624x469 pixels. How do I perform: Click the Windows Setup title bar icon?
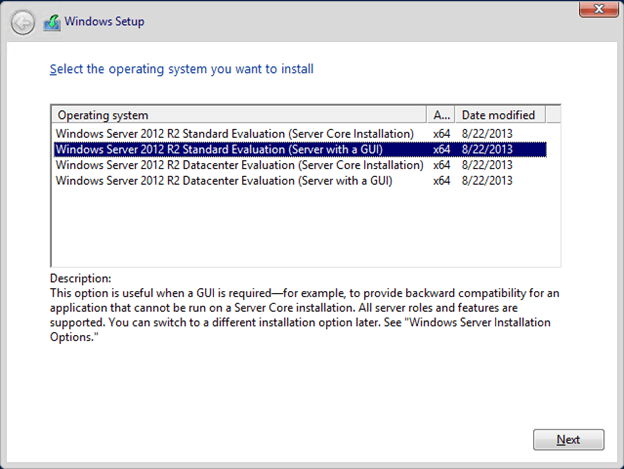[52, 21]
